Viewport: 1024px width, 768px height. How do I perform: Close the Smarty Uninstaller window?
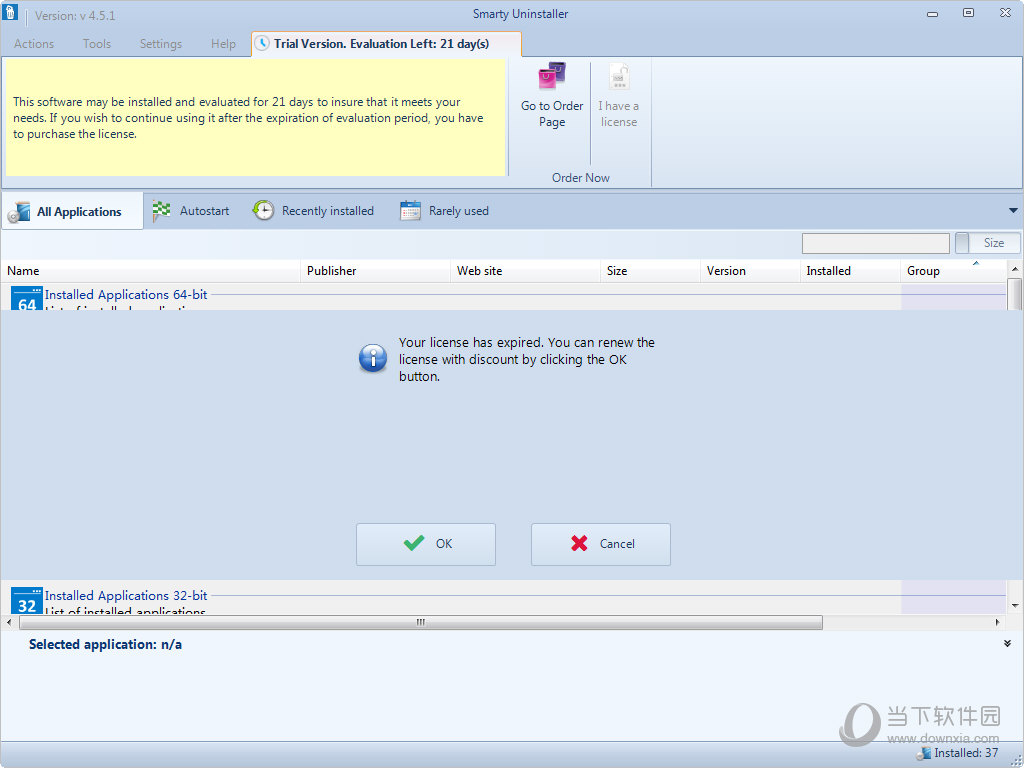point(1006,13)
